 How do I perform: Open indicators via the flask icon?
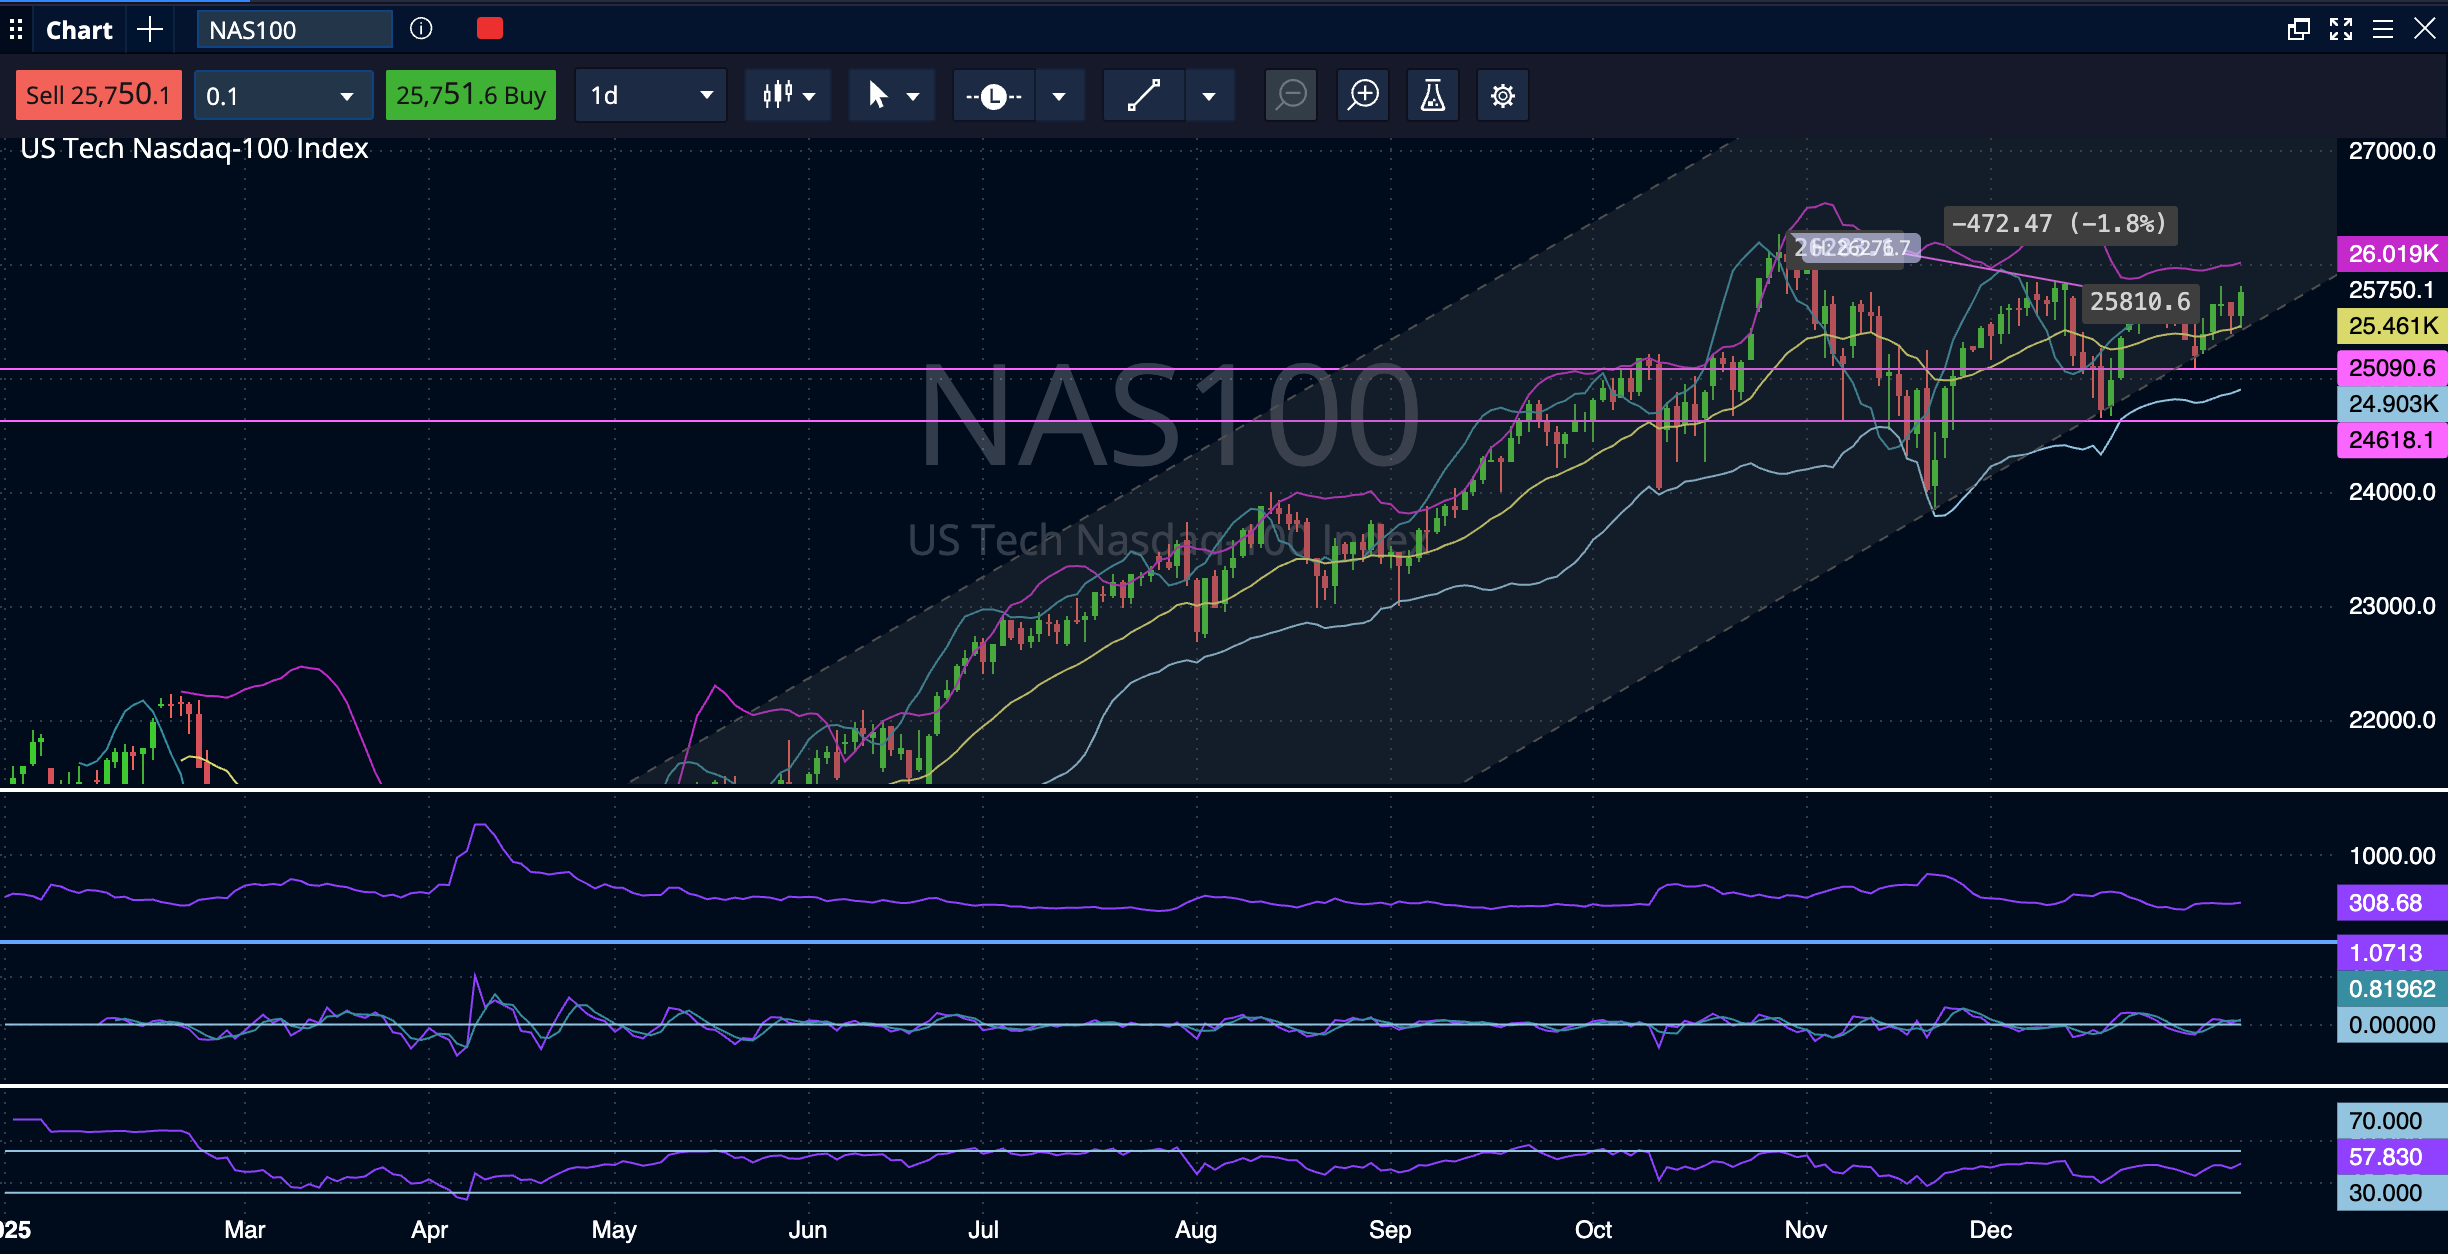(1432, 95)
